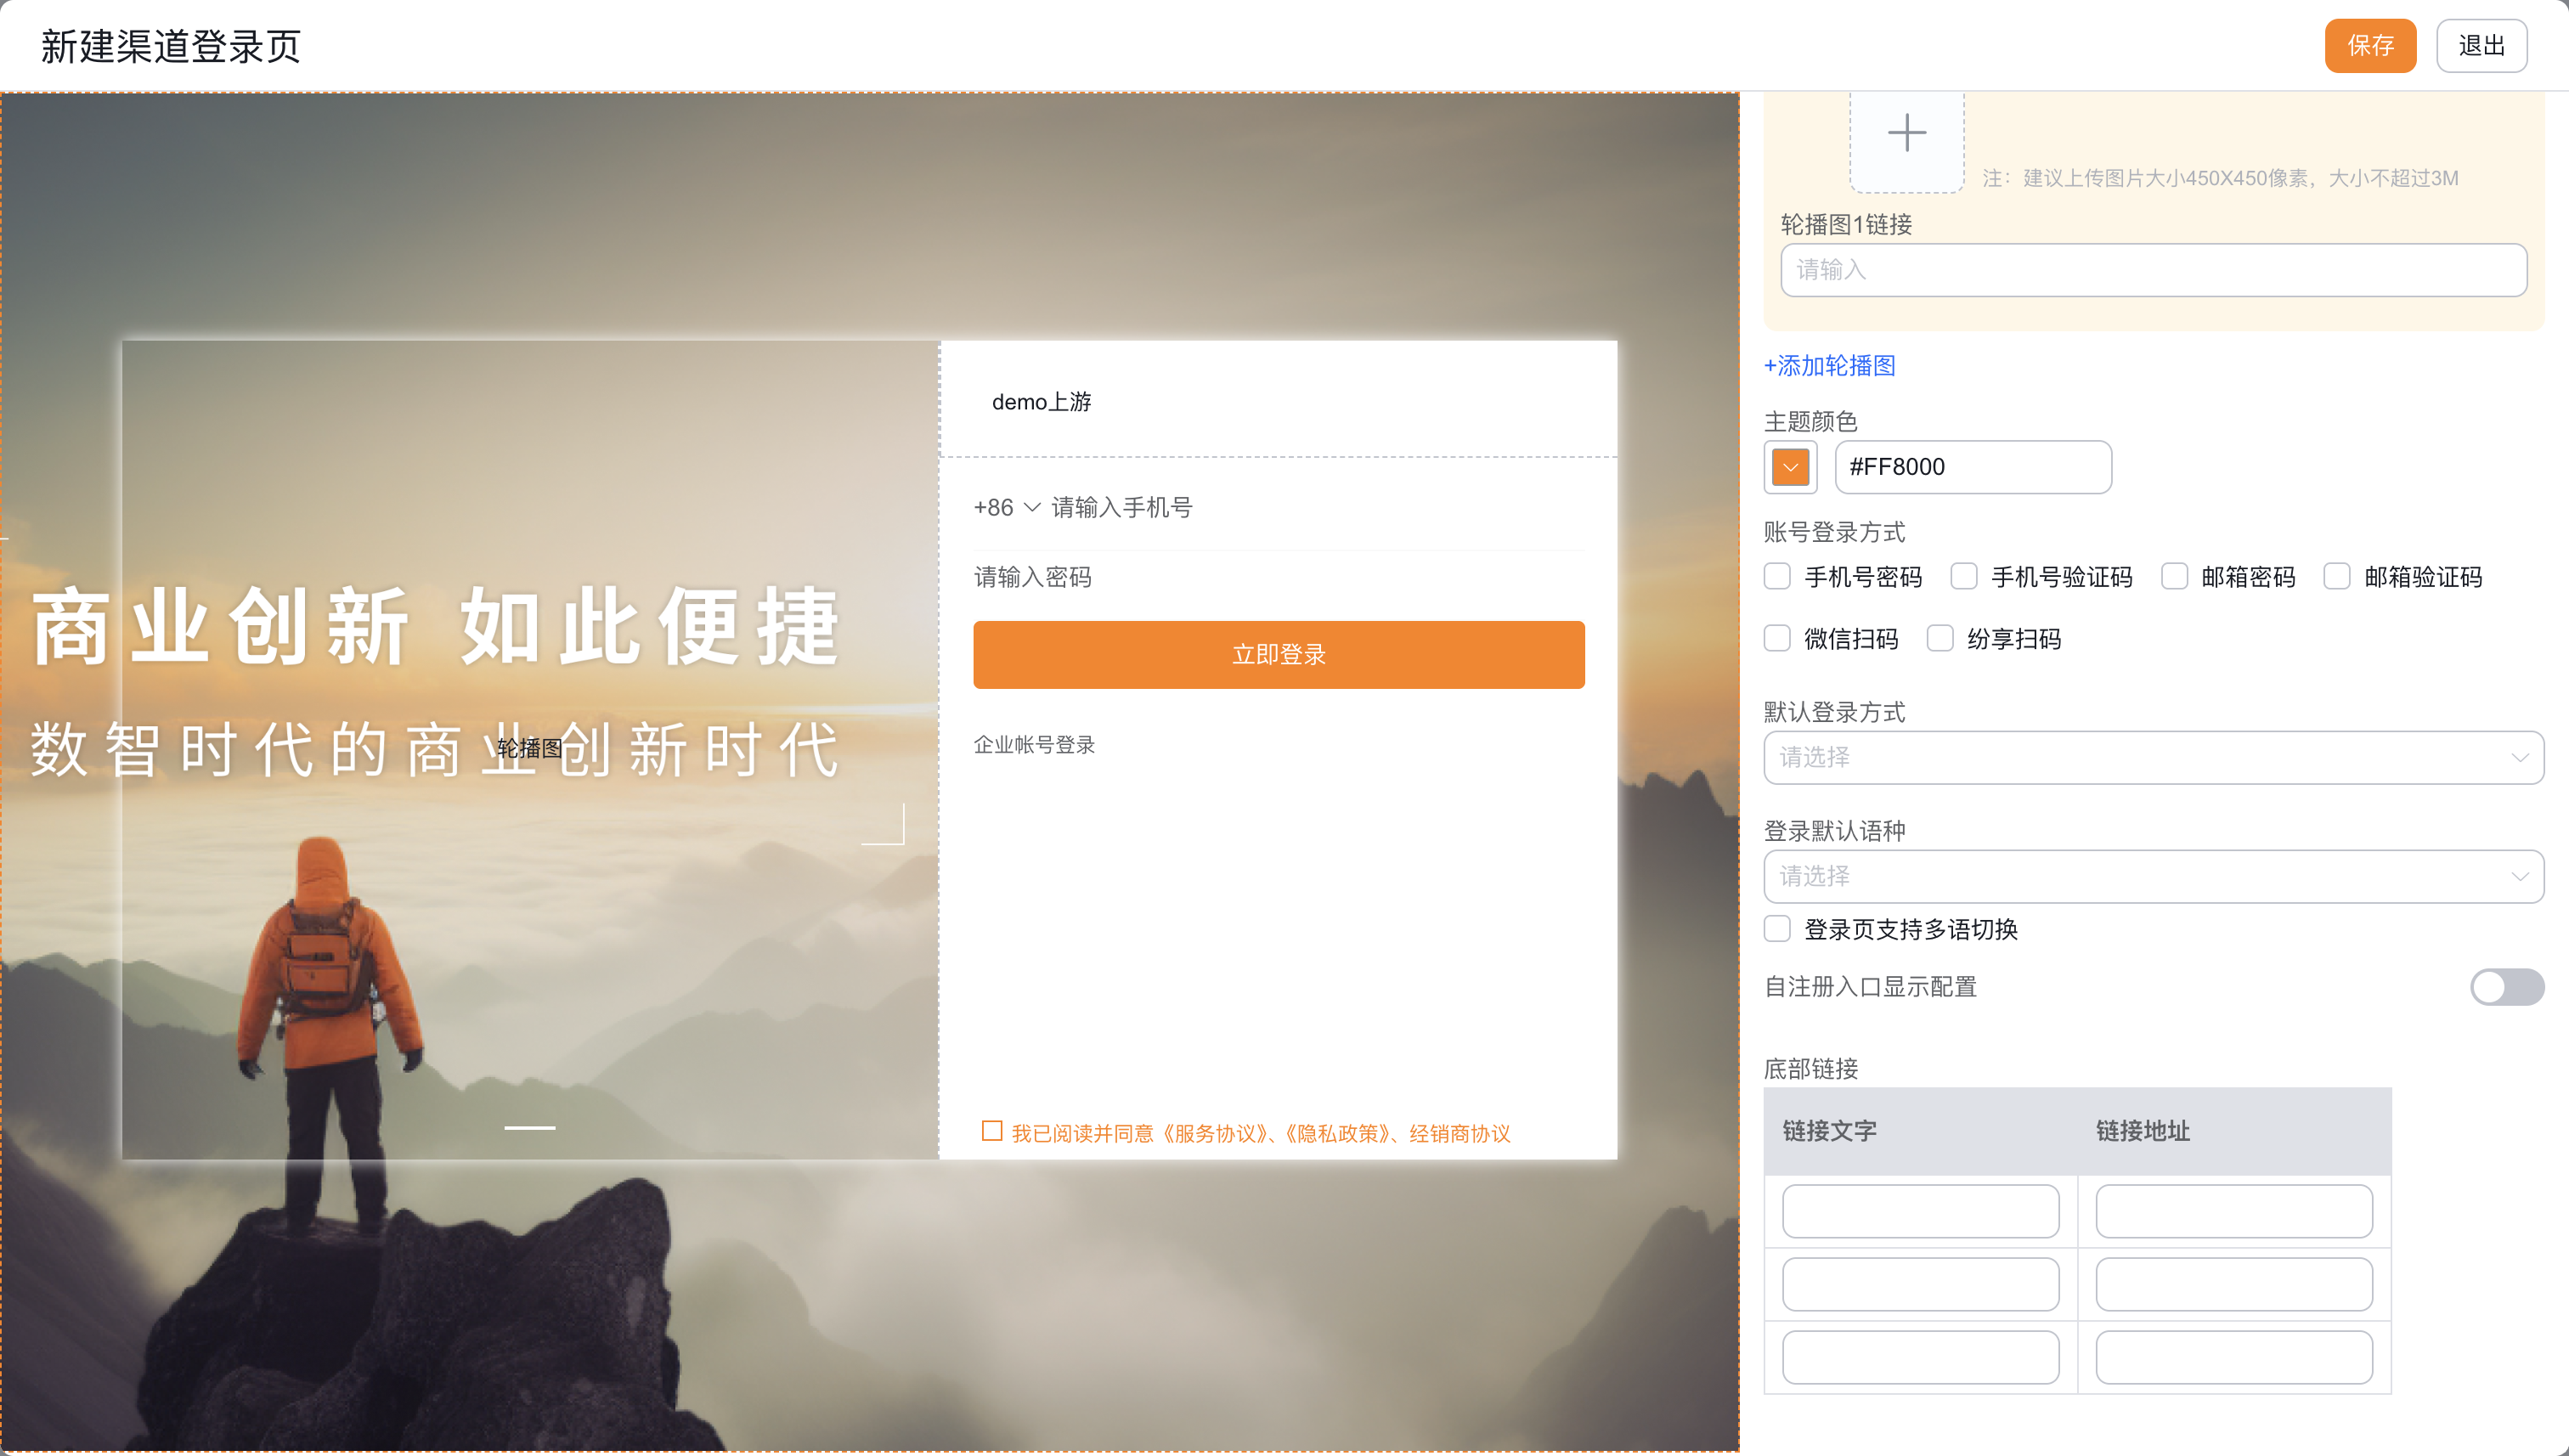2569x1456 pixels.
Task: Check the 手机号验证码 login option
Action: click(1964, 576)
